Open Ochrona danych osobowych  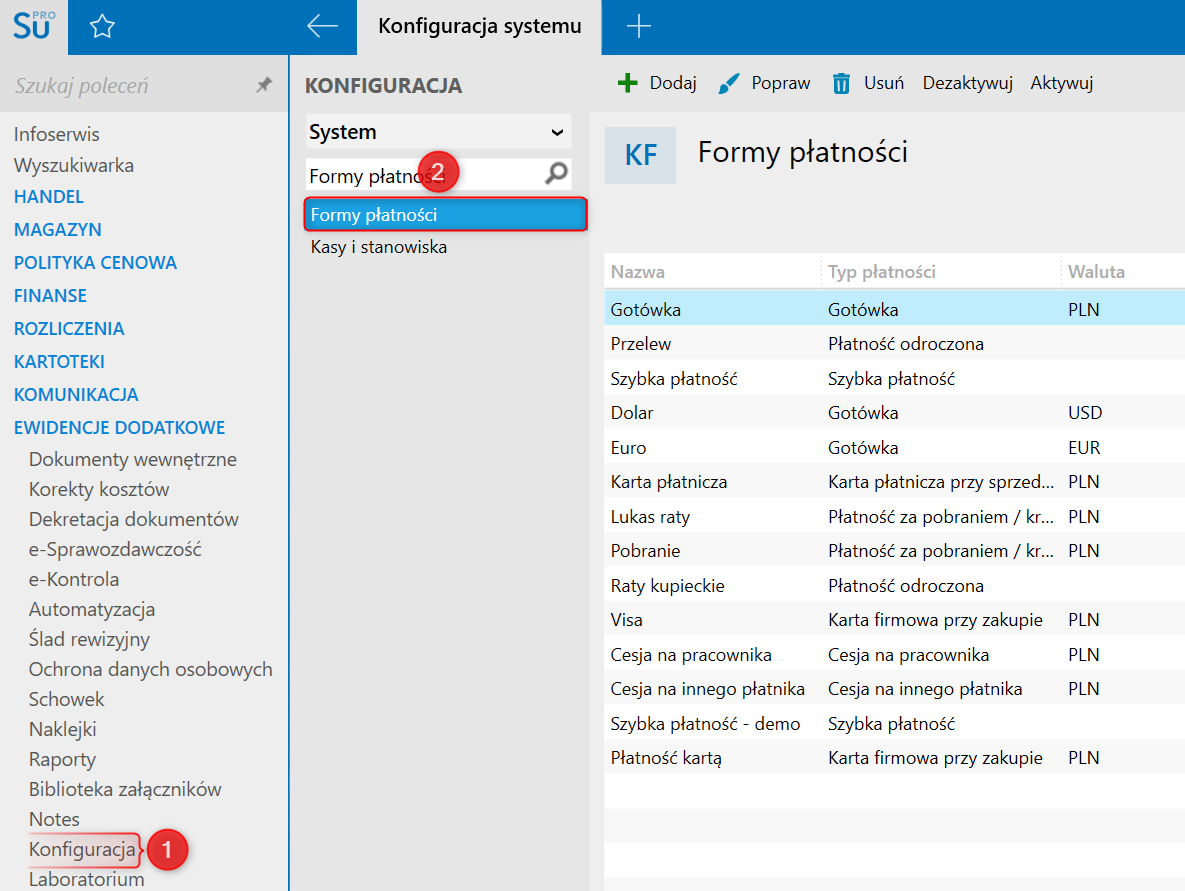150,670
